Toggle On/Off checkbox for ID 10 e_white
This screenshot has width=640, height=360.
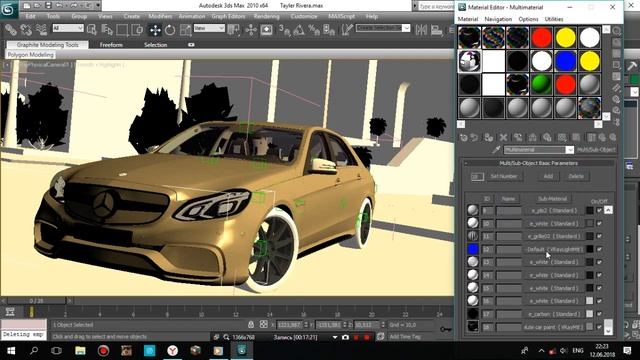tap(599, 223)
